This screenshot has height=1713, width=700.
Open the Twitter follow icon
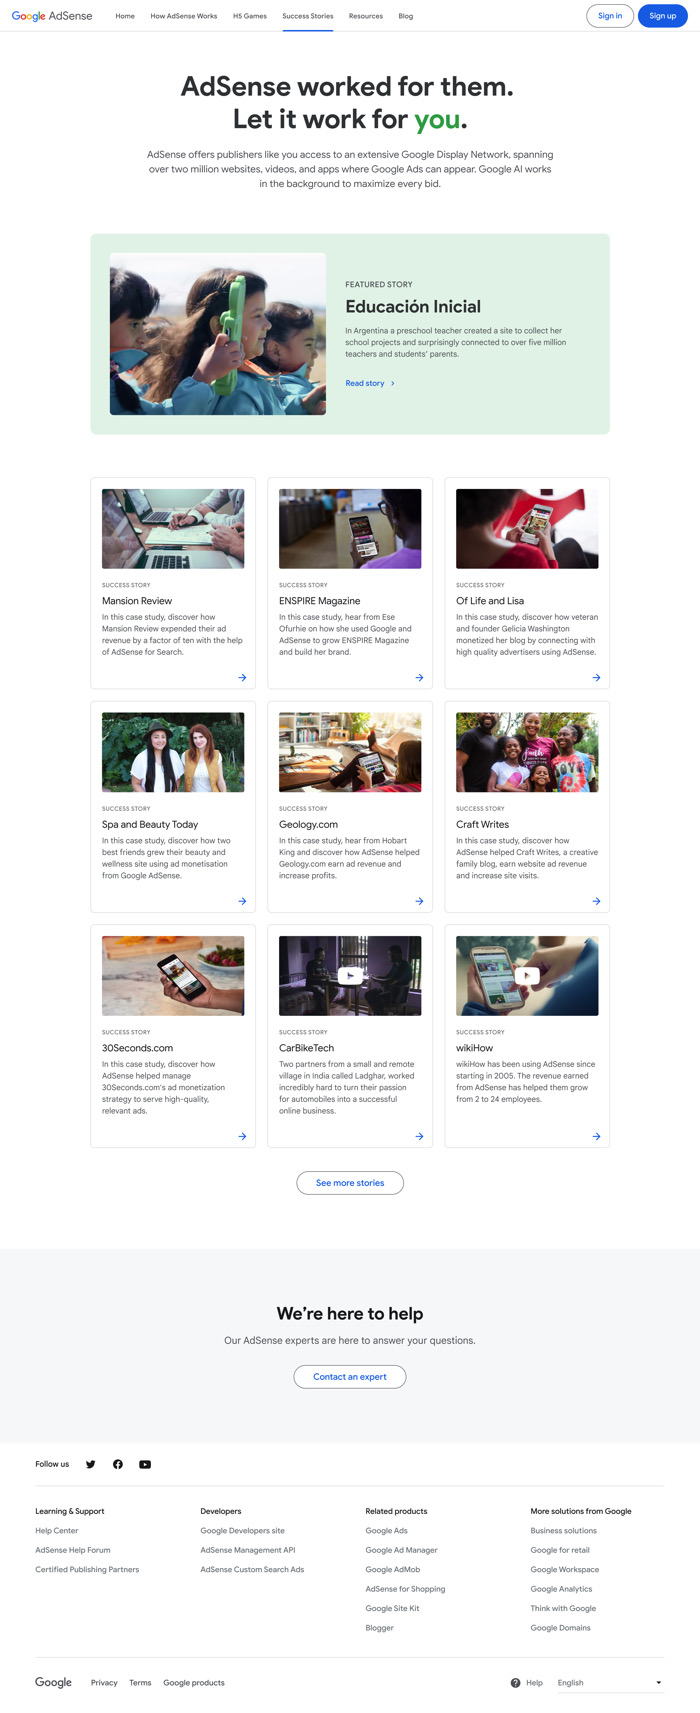tap(90, 1464)
